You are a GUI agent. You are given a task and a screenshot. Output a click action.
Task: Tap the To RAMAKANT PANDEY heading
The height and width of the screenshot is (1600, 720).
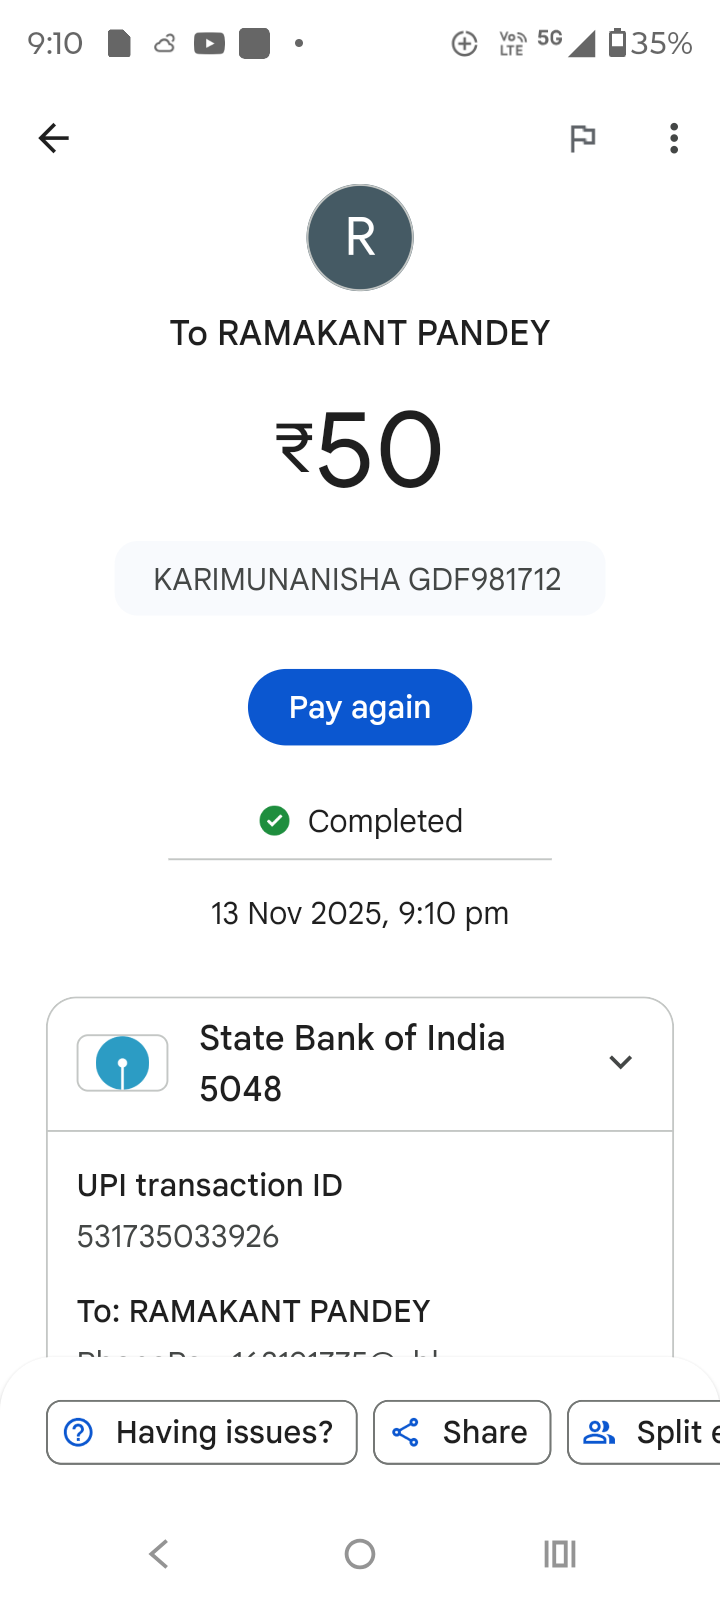click(360, 333)
